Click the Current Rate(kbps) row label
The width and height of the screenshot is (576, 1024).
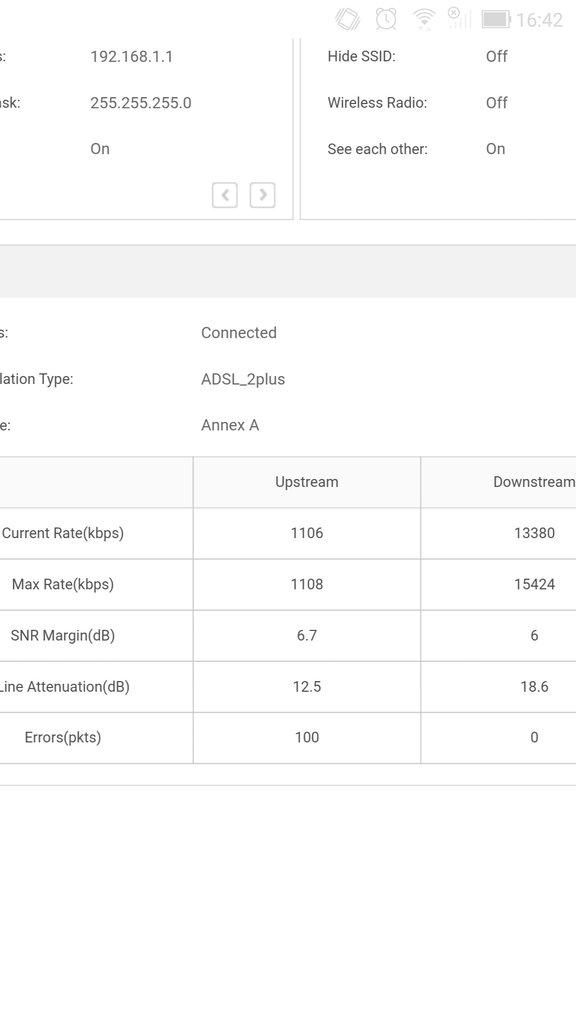(x=63, y=533)
